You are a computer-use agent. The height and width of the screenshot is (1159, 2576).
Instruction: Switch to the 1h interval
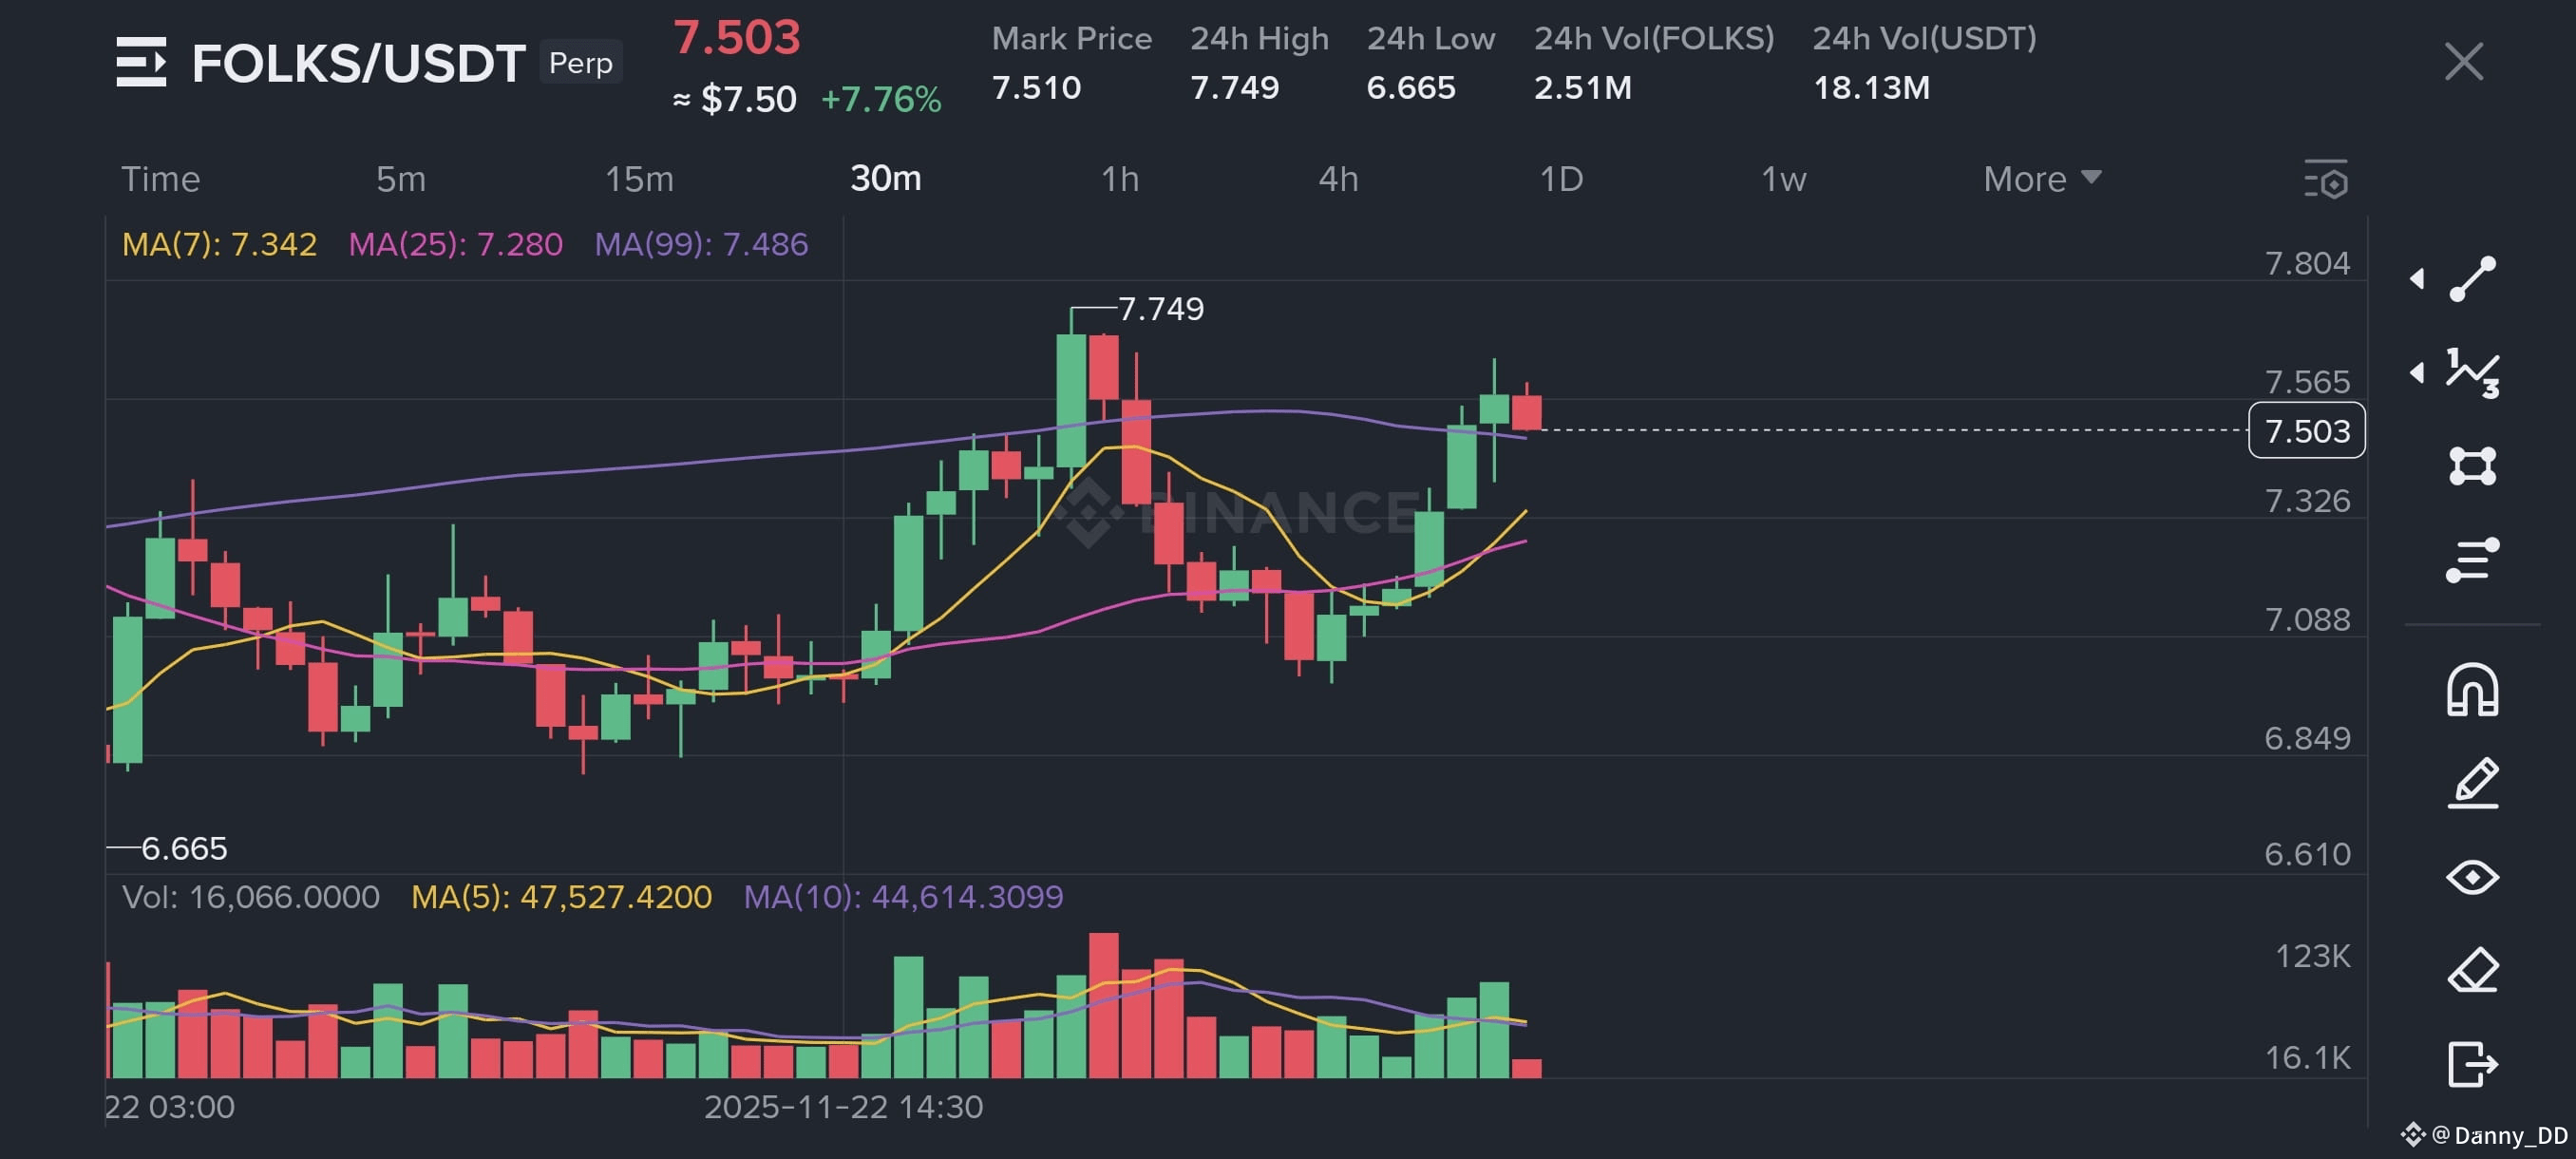point(1120,179)
